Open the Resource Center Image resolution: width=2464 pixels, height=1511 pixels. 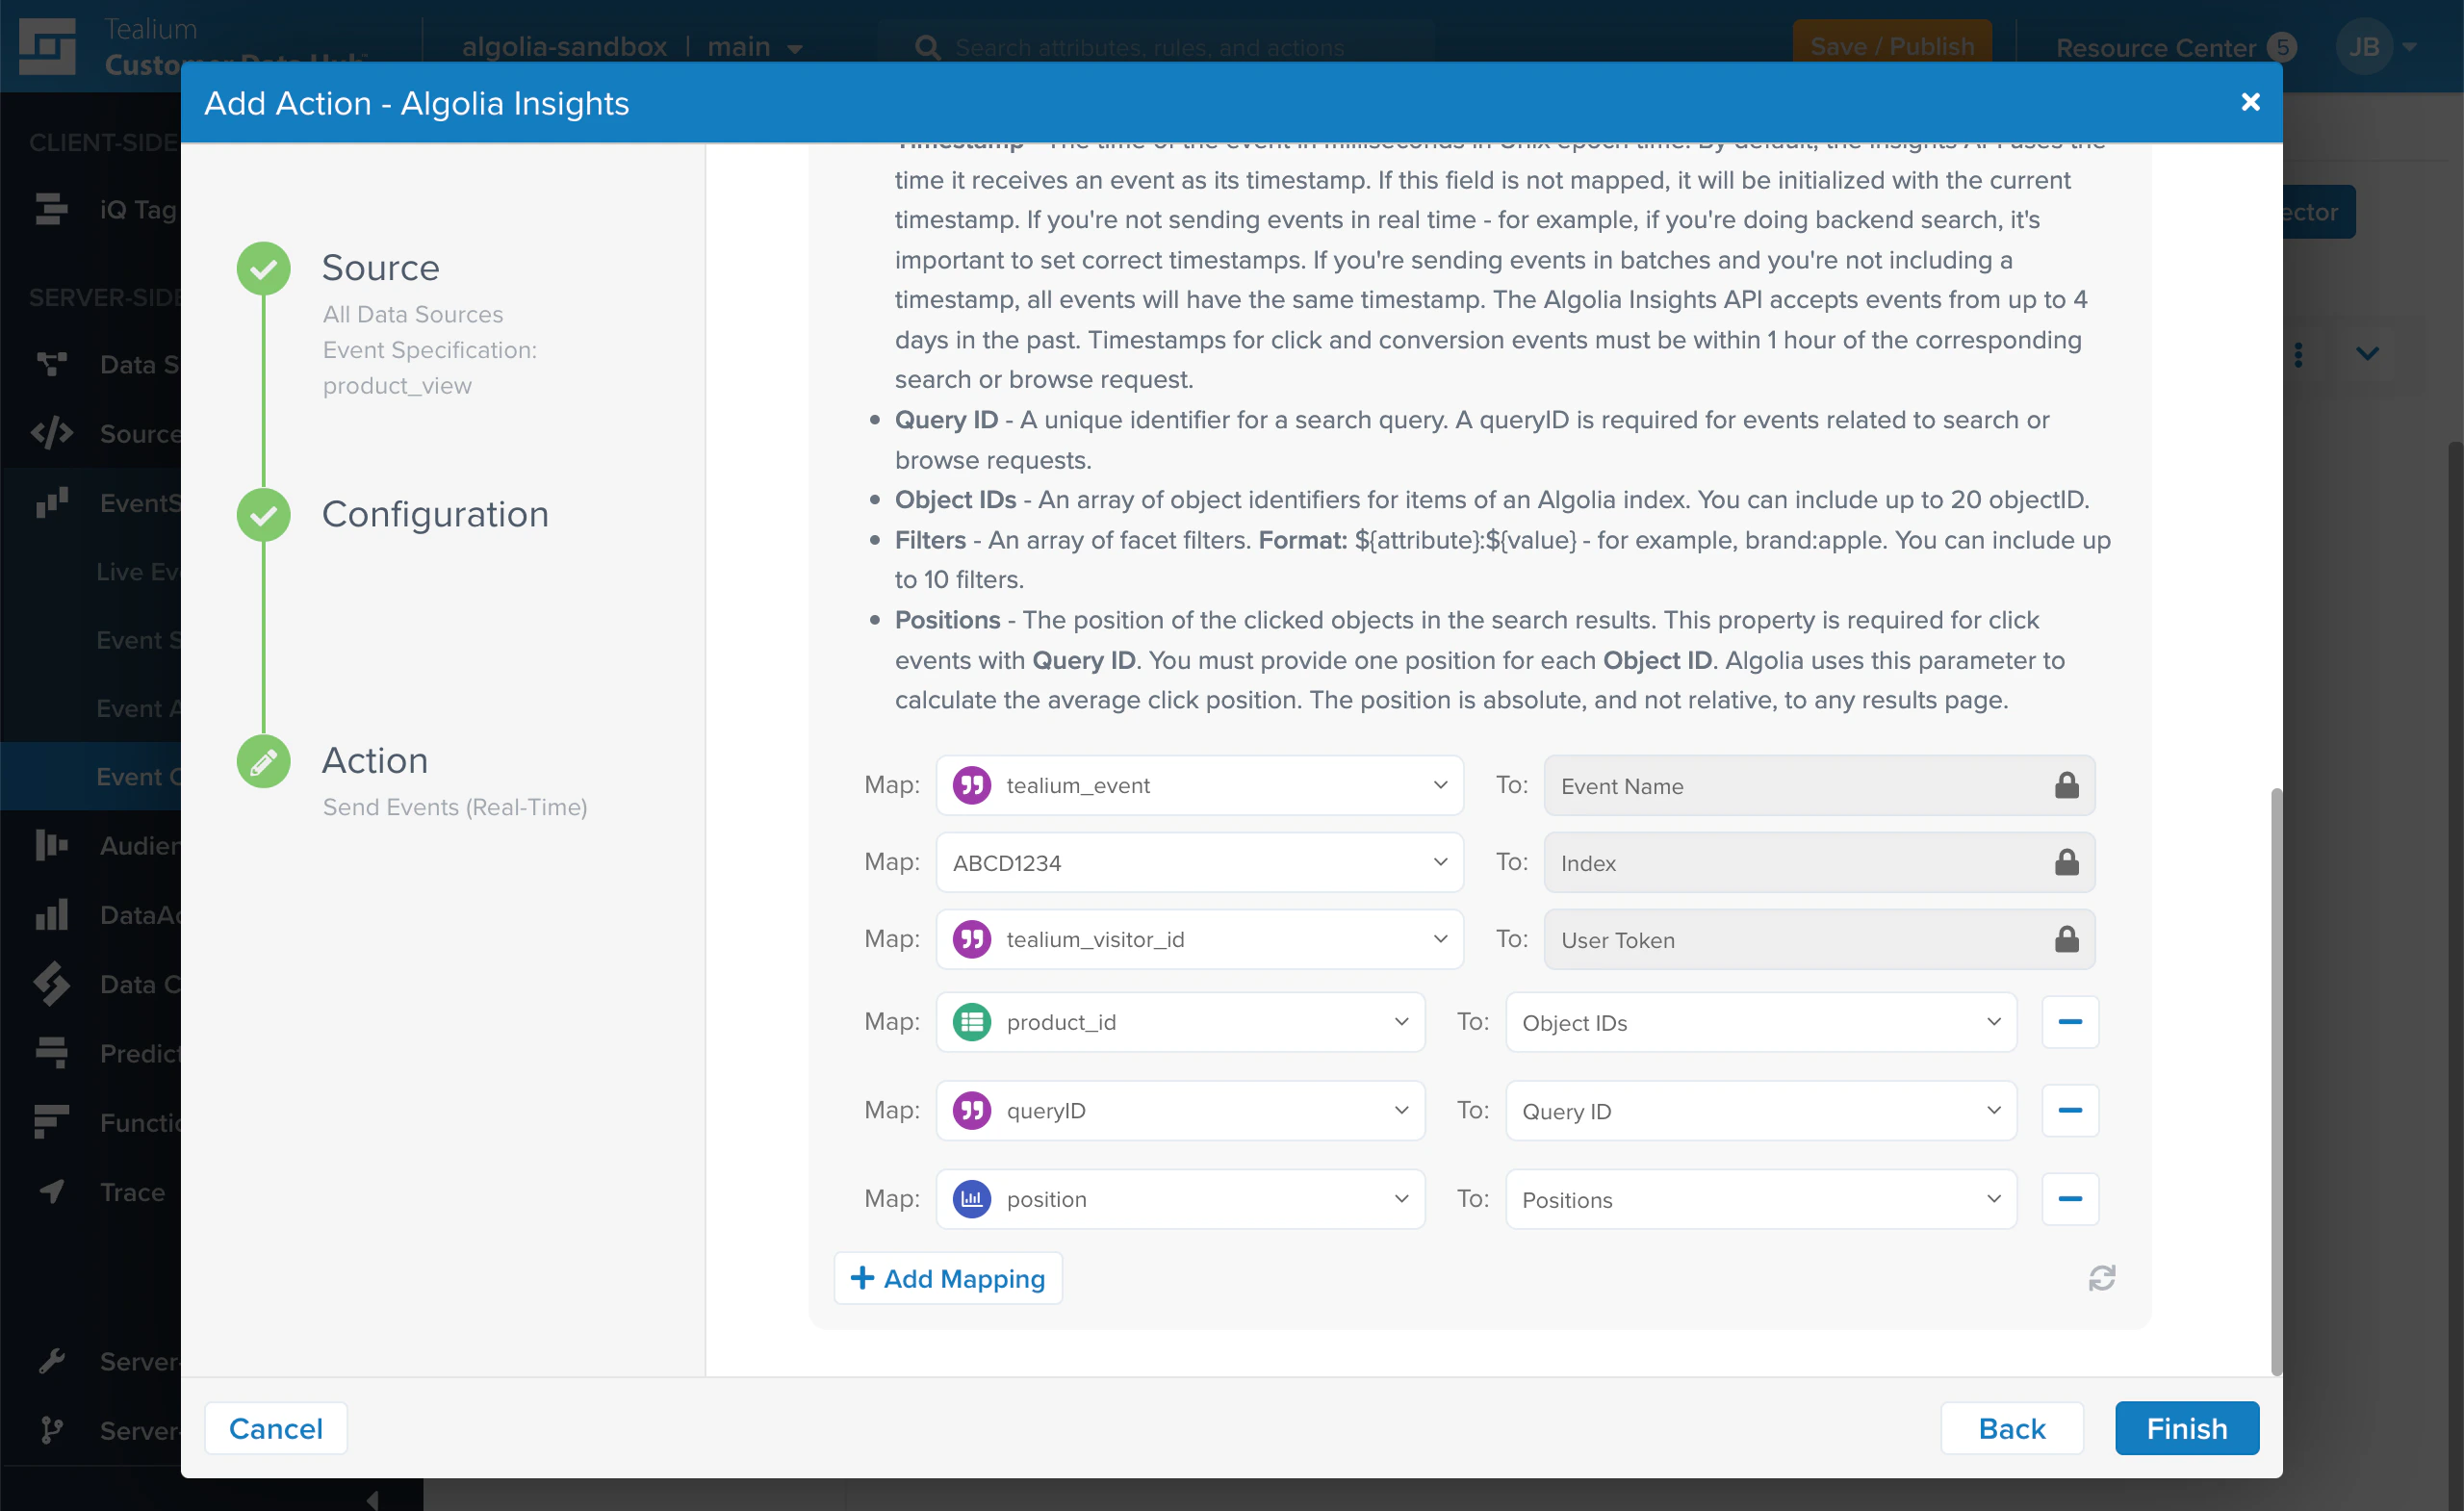(2176, 47)
